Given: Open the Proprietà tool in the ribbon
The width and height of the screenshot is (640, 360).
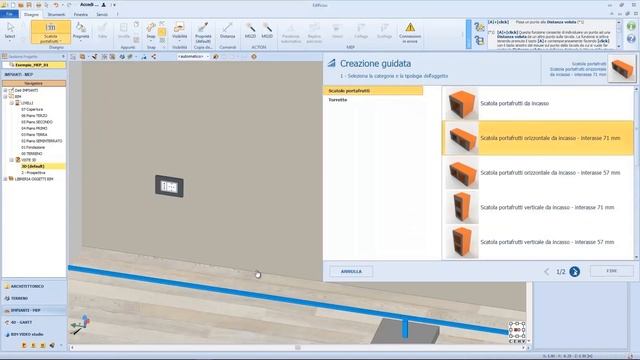Looking at the screenshot, I should [x=81, y=31].
